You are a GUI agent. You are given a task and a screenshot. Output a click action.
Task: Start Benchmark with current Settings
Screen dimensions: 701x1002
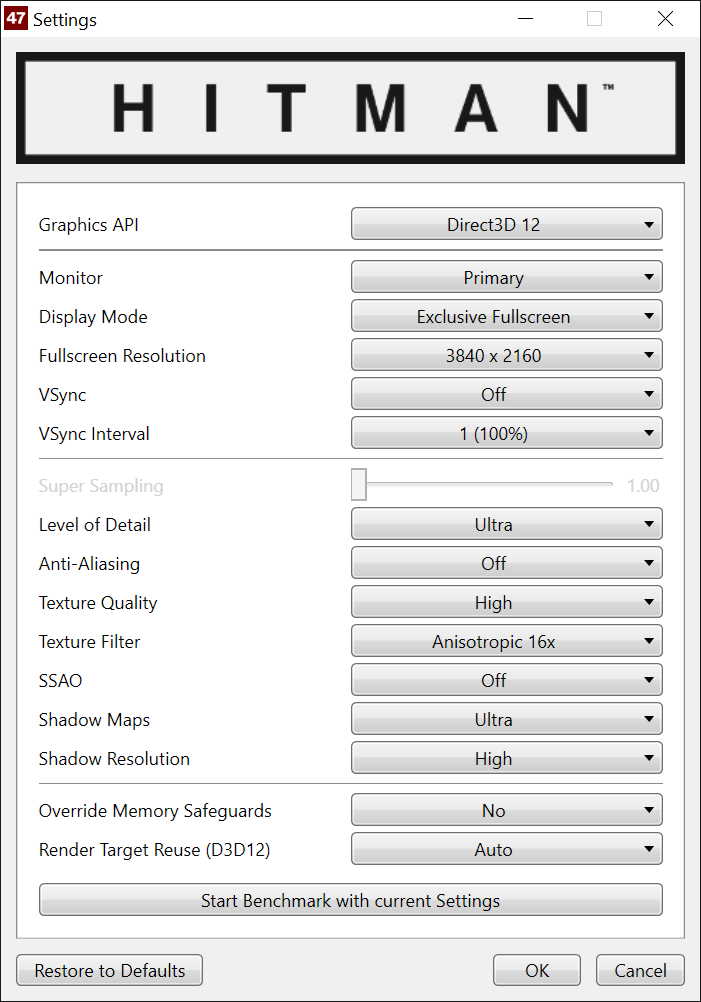point(350,900)
